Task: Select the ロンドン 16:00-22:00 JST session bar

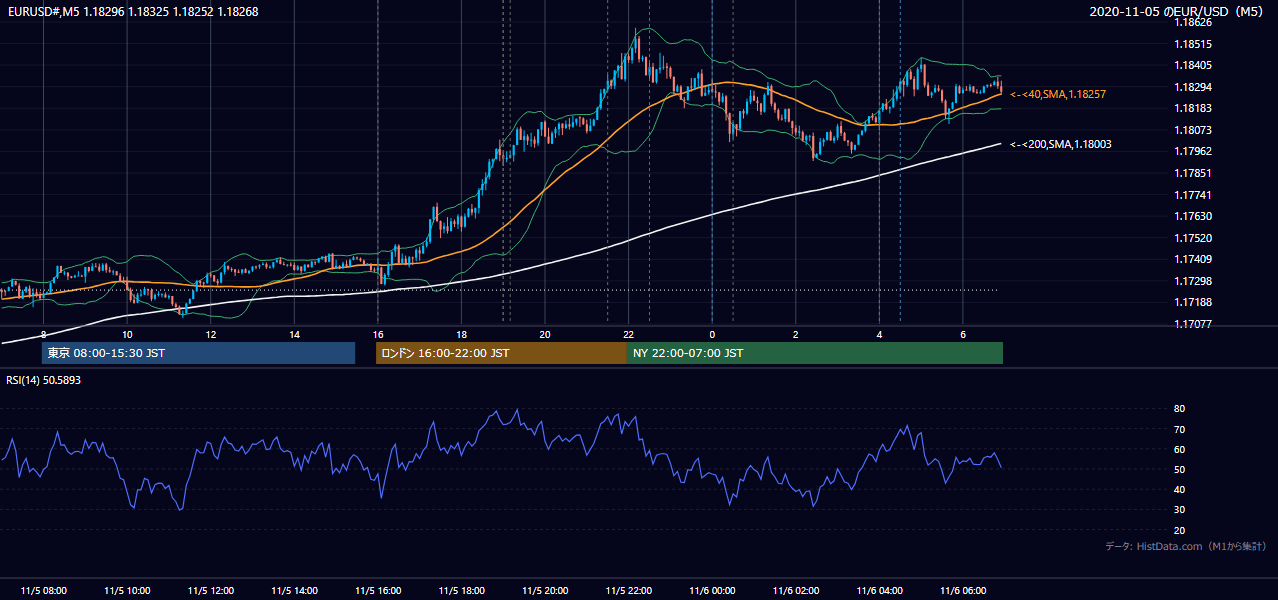Action: click(x=501, y=353)
